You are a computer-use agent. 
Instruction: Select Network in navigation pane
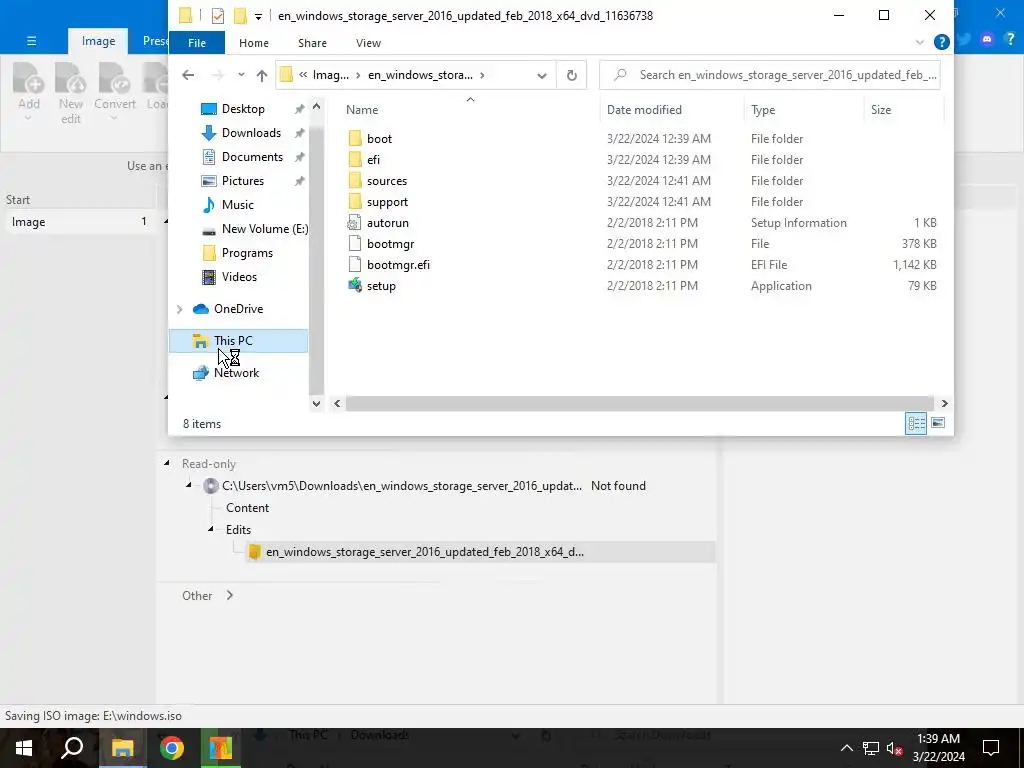point(236,373)
